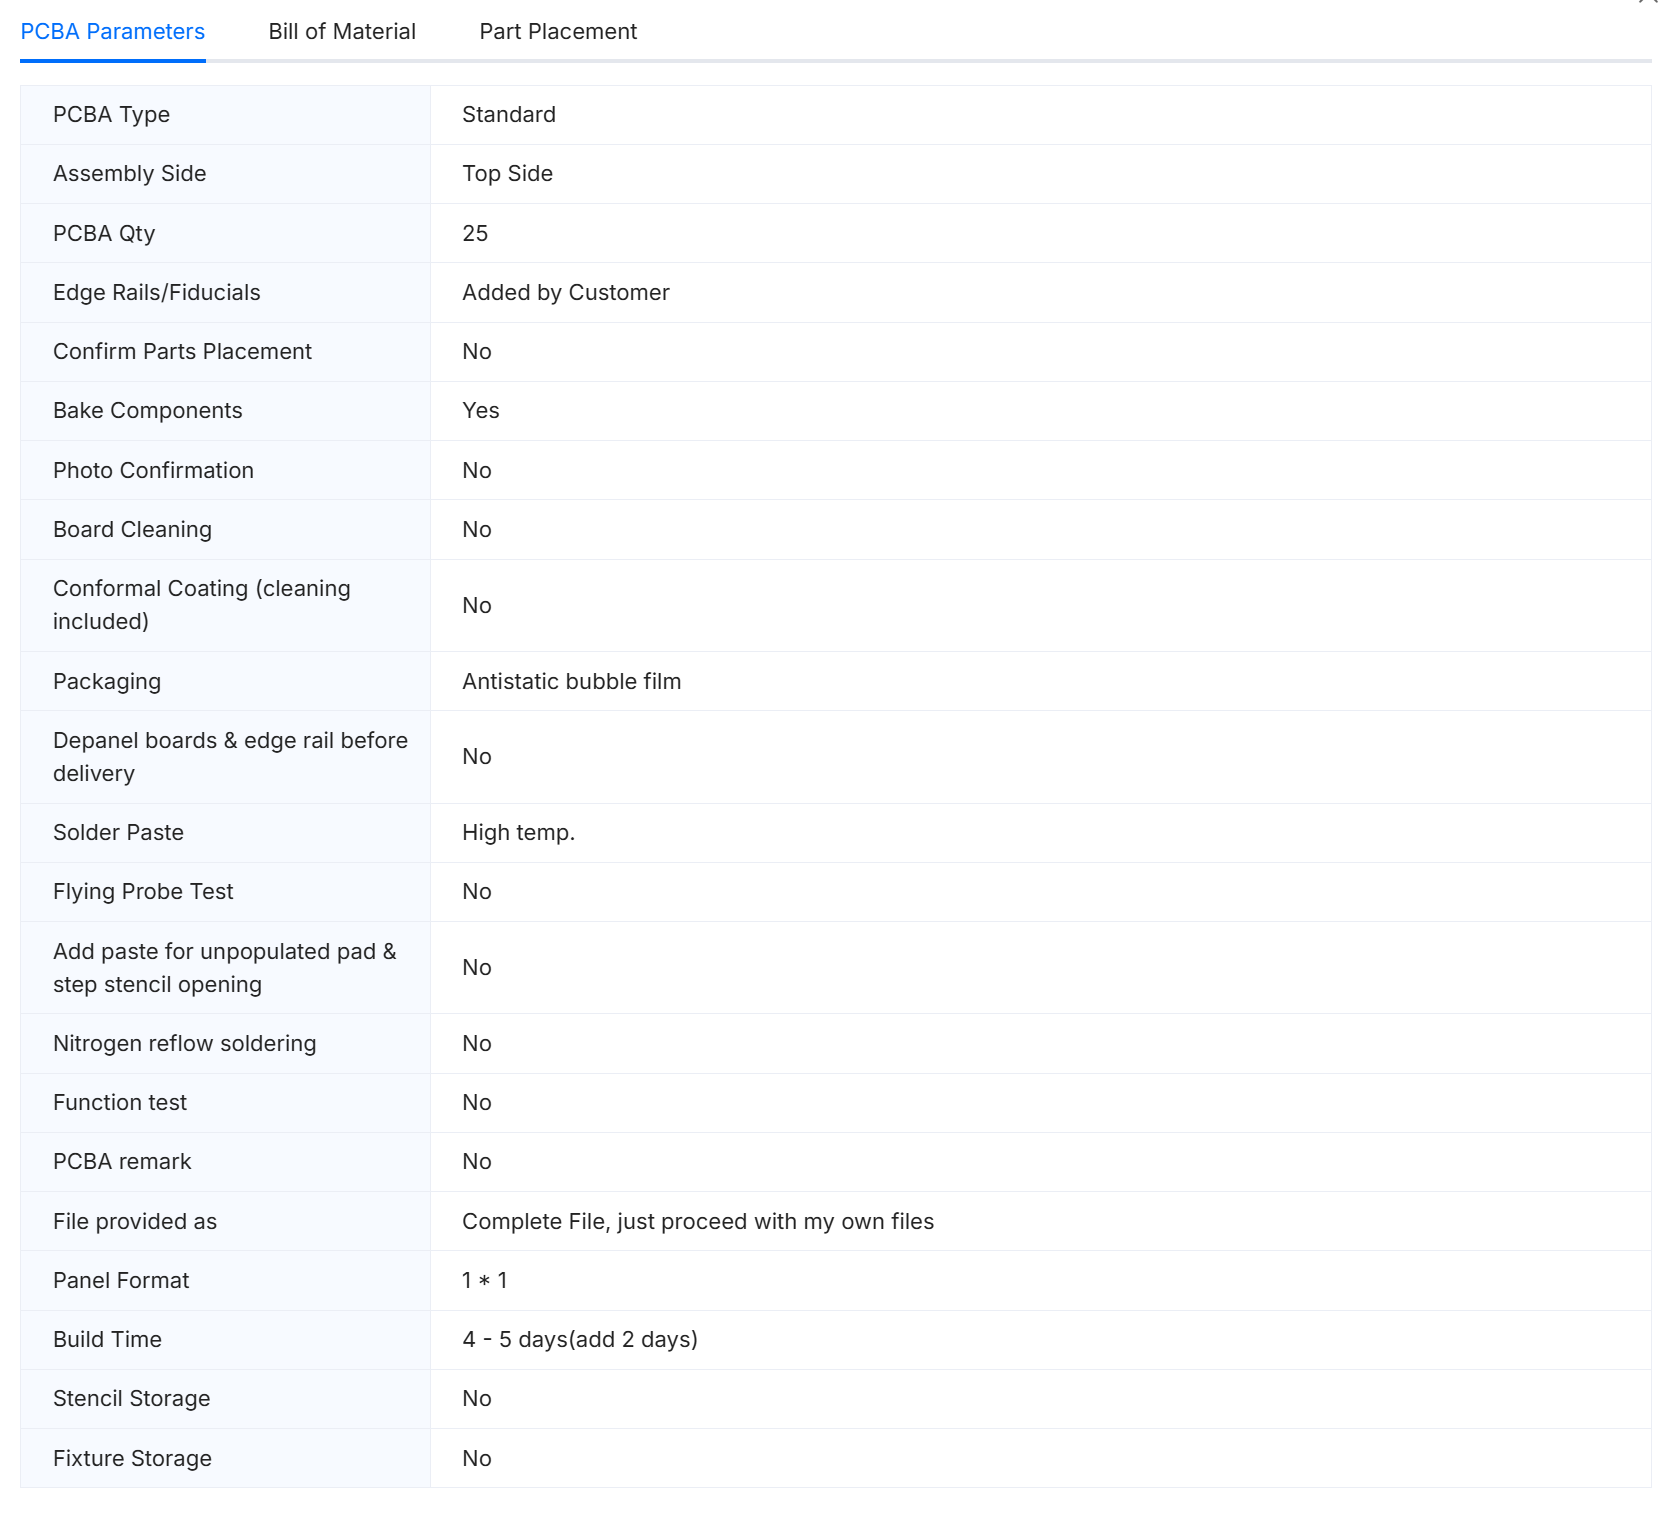Viewport: 1680px width, 1515px height.
Task: Open the Part Placement tab
Action: pyautogui.click(x=558, y=32)
